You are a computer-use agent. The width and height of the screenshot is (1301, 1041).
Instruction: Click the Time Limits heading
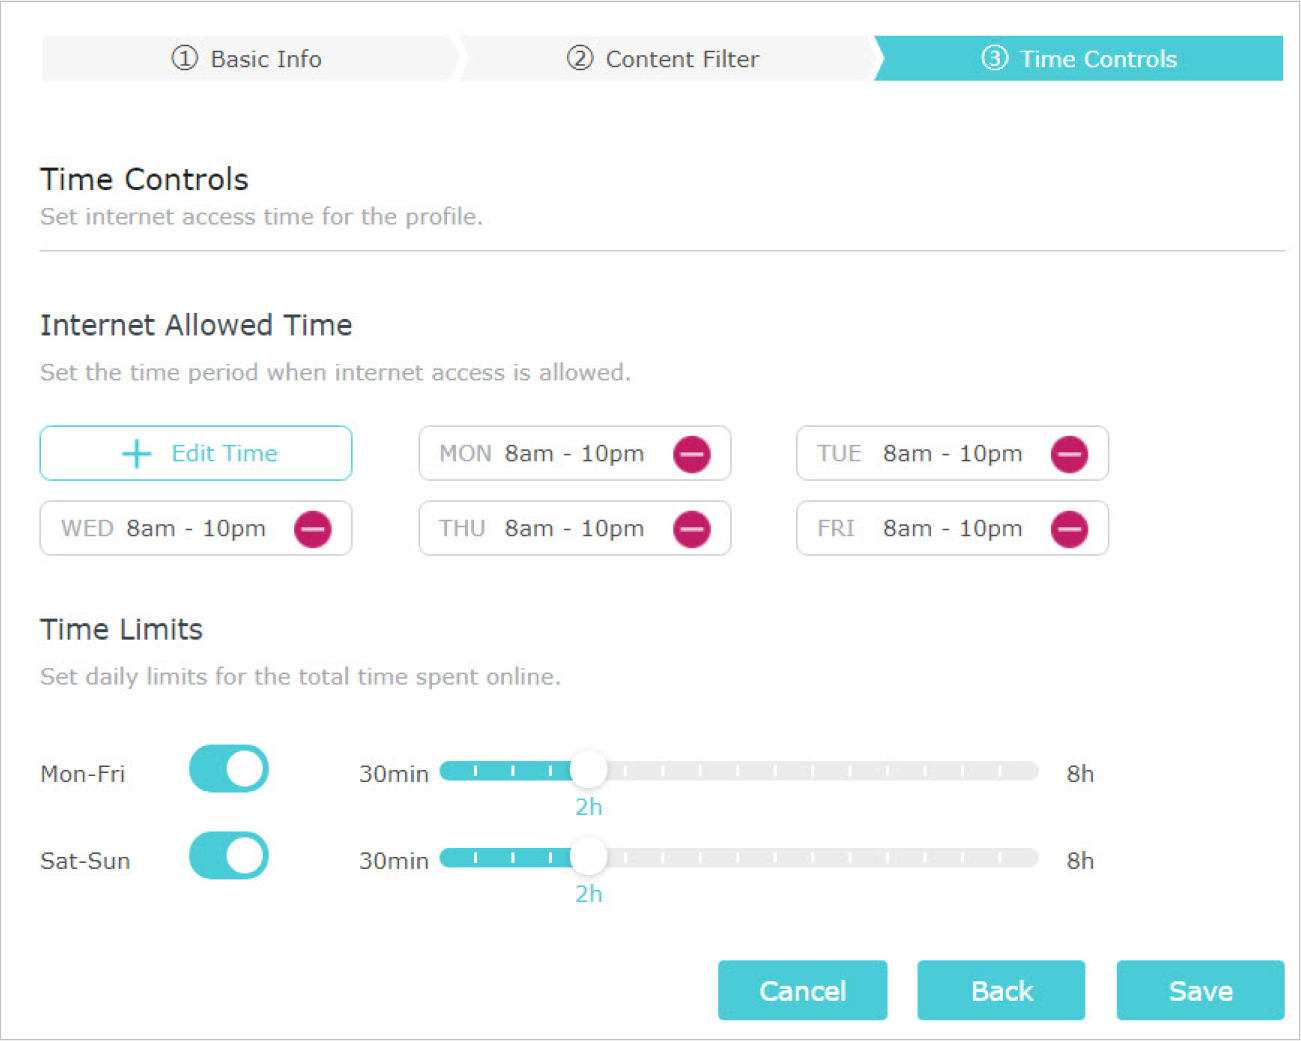tap(121, 629)
